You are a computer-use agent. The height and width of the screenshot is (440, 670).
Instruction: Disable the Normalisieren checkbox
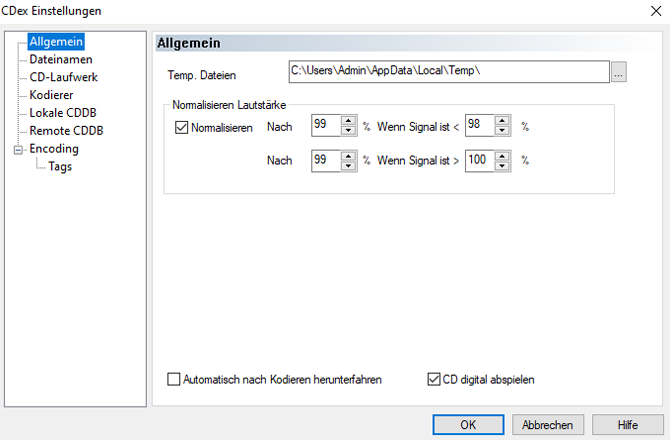[181, 128]
